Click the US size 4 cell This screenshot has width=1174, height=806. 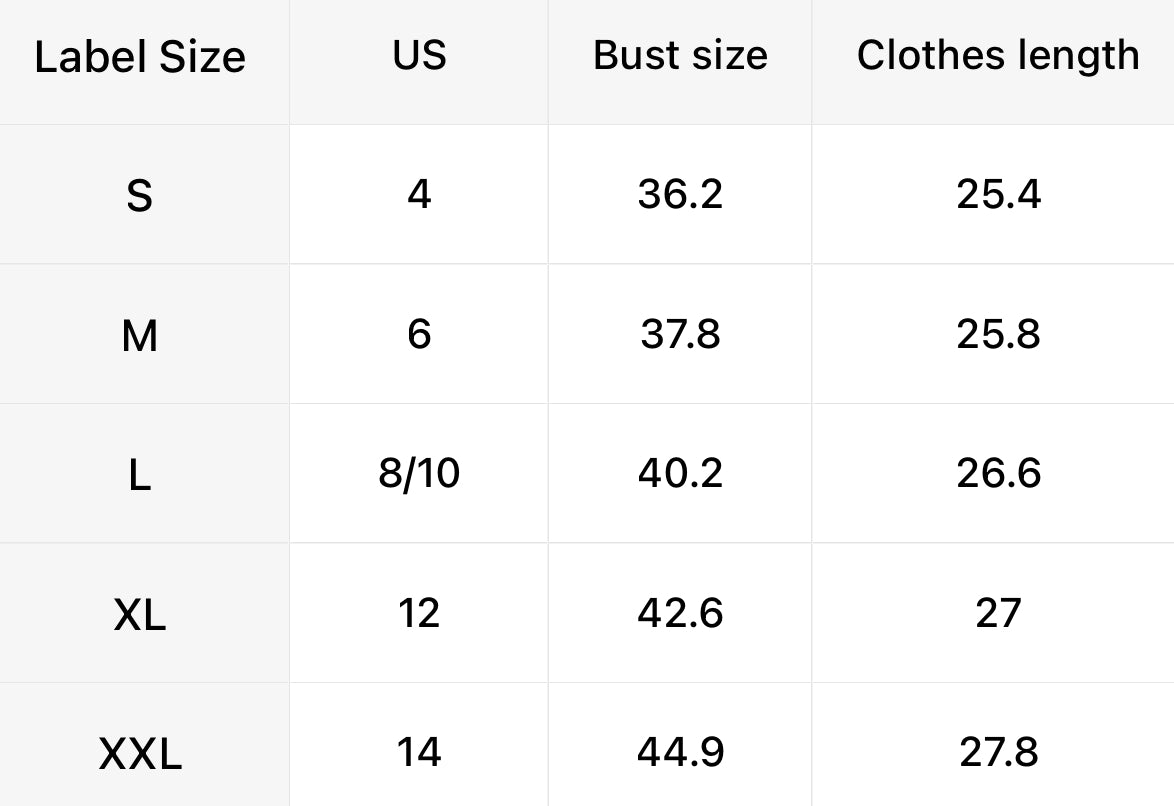point(419,193)
